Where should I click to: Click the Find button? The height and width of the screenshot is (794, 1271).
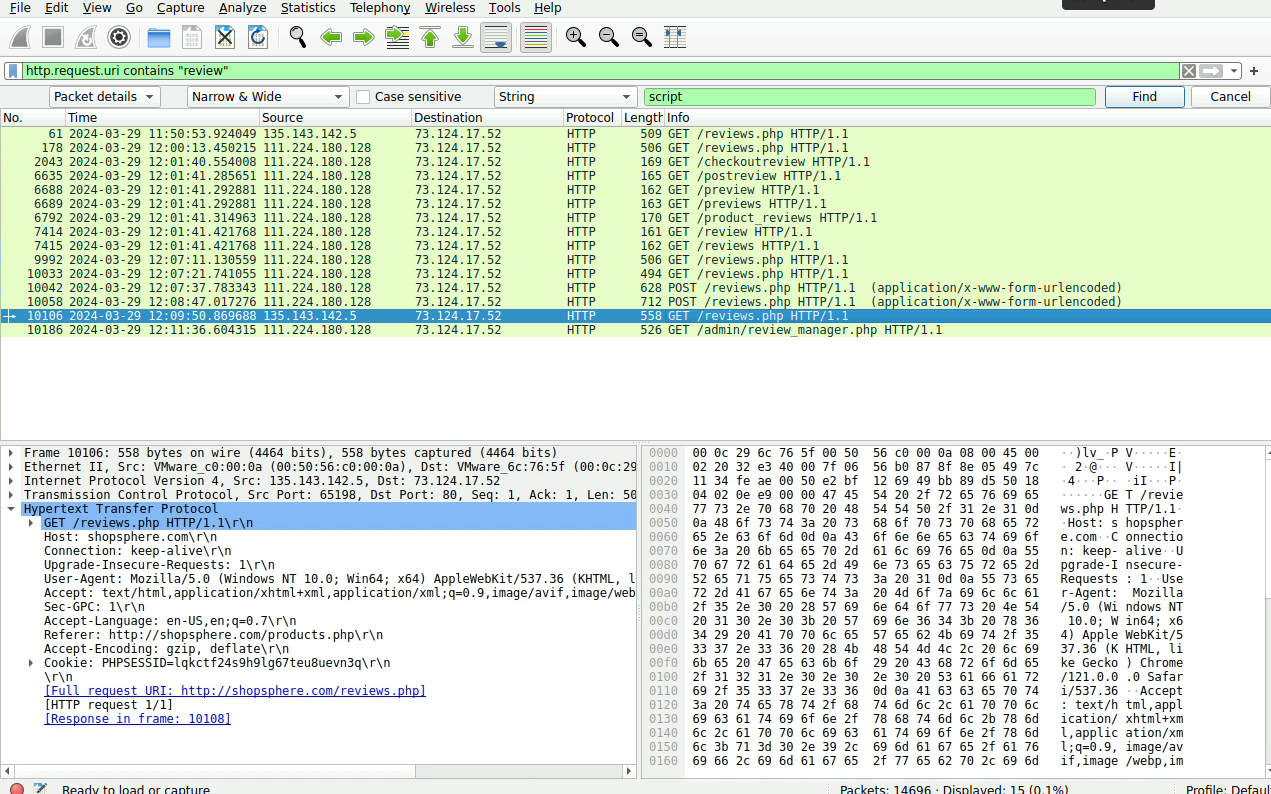click(x=1145, y=97)
